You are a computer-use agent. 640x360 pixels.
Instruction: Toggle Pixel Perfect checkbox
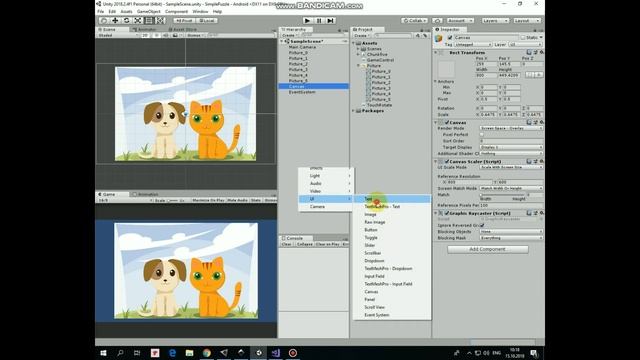(x=482, y=134)
